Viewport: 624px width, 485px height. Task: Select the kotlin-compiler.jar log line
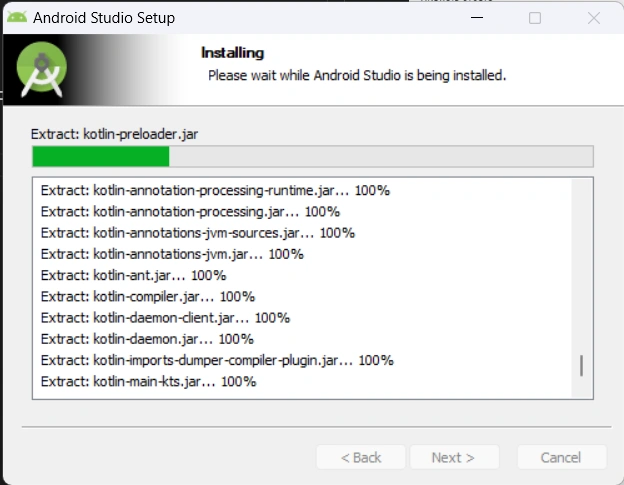[148, 296]
